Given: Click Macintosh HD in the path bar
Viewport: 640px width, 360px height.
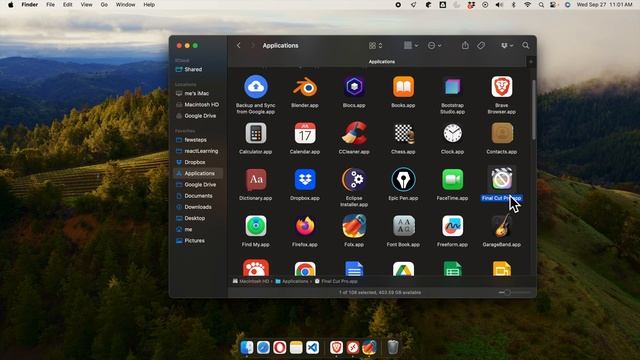Looking at the screenshot, I should click(x=251, y=281).
